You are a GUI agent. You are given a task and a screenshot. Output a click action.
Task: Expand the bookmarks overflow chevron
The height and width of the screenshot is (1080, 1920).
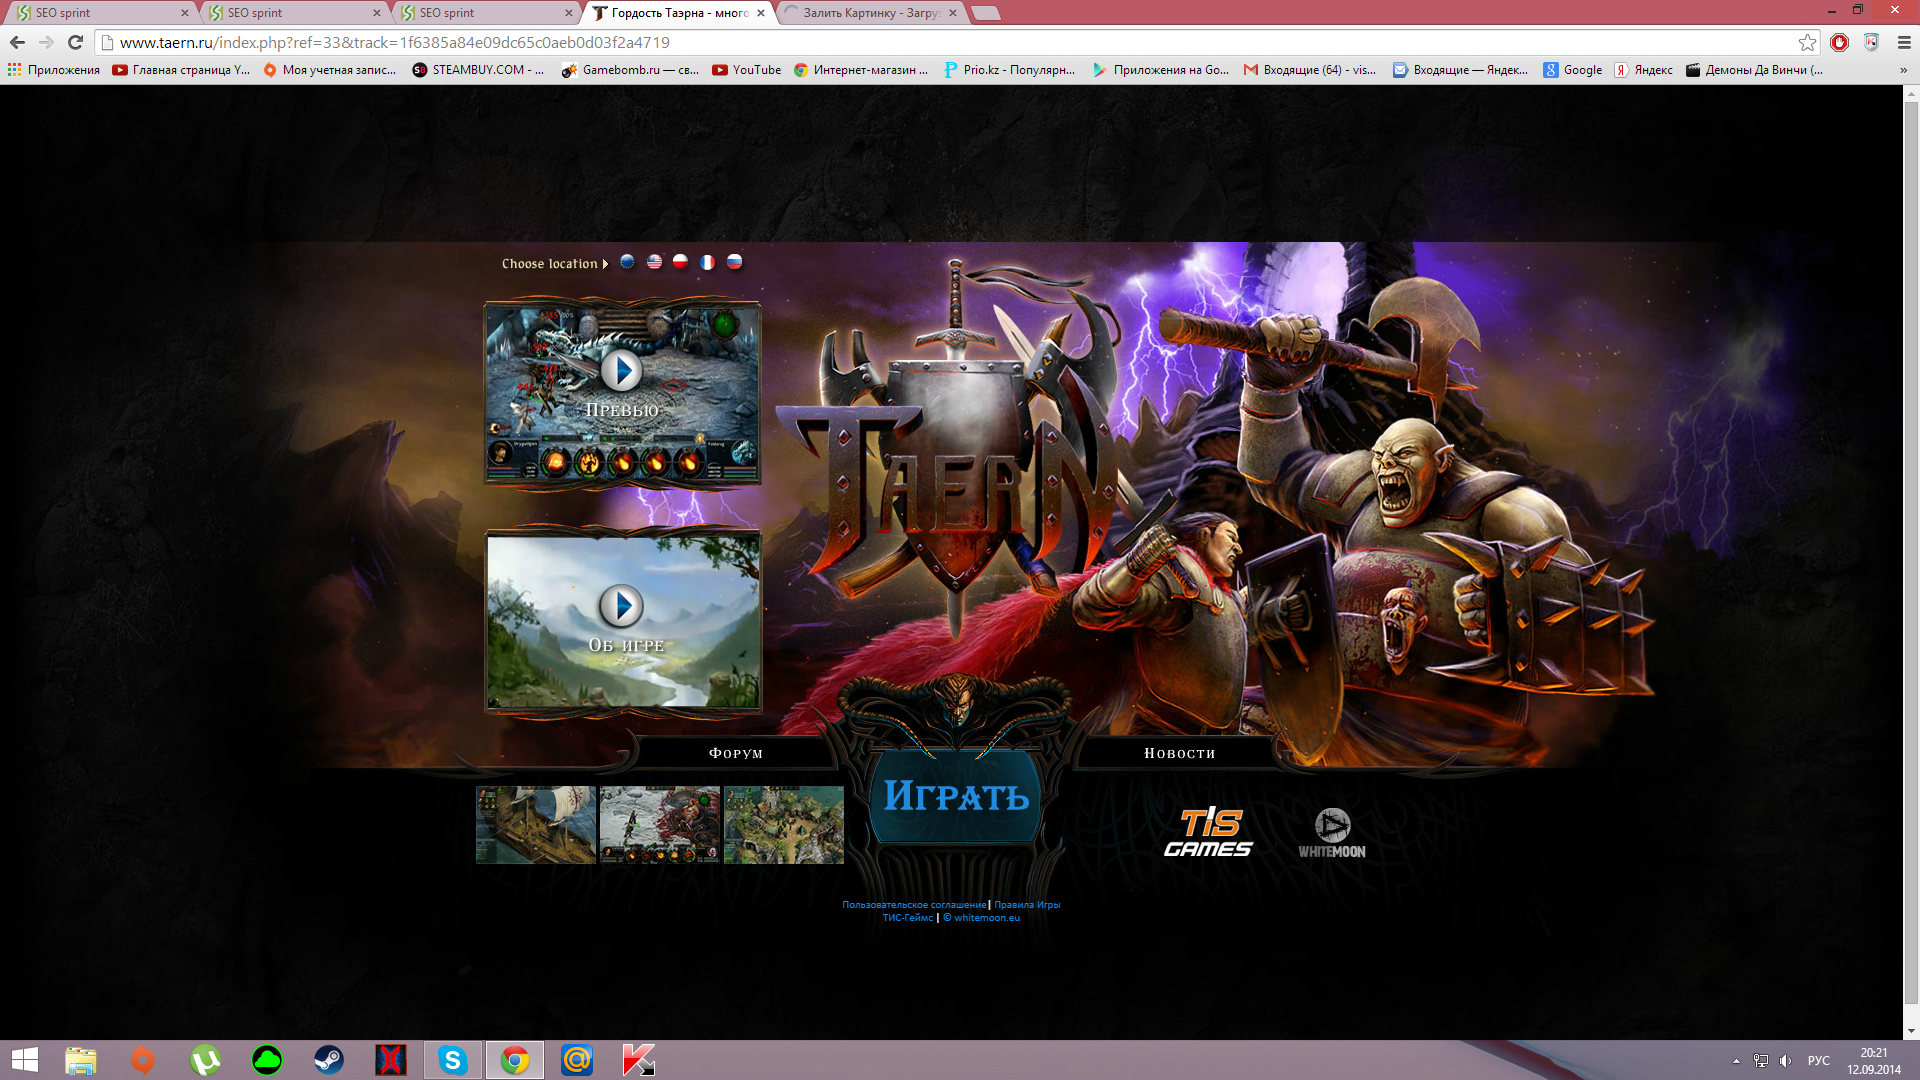tap(1903, 70)
